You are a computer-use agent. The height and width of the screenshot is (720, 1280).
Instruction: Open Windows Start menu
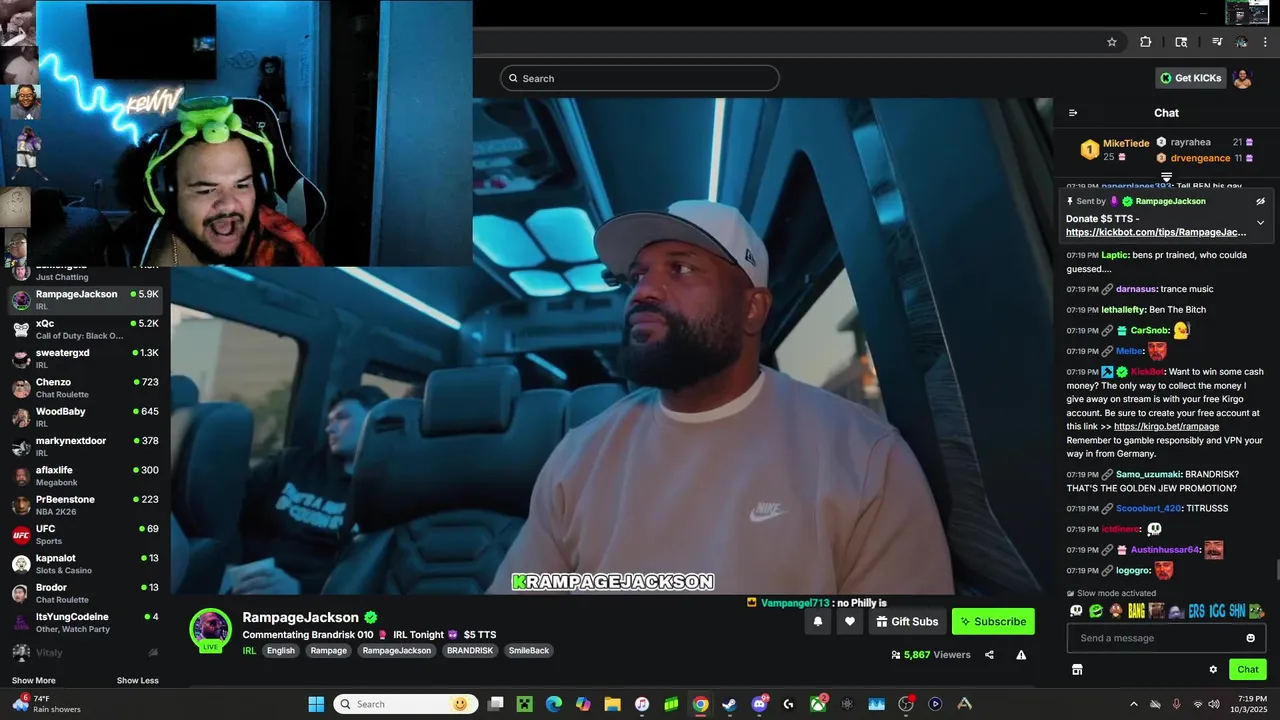click(316, 704)
